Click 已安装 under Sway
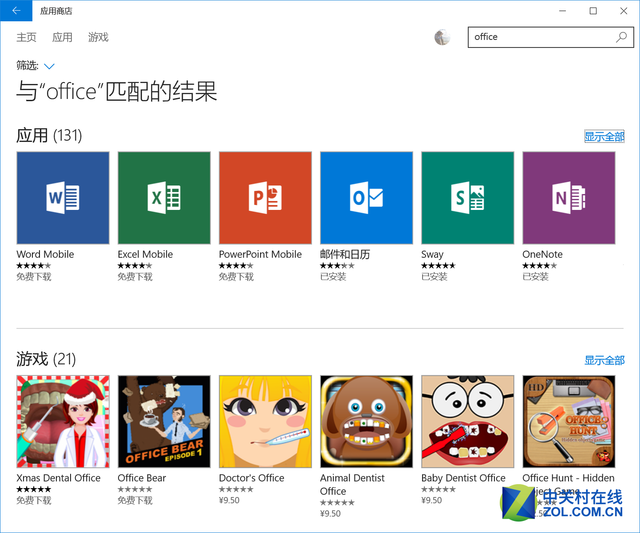Viewport: 640px width, 533px height. (x=434, y=277)
